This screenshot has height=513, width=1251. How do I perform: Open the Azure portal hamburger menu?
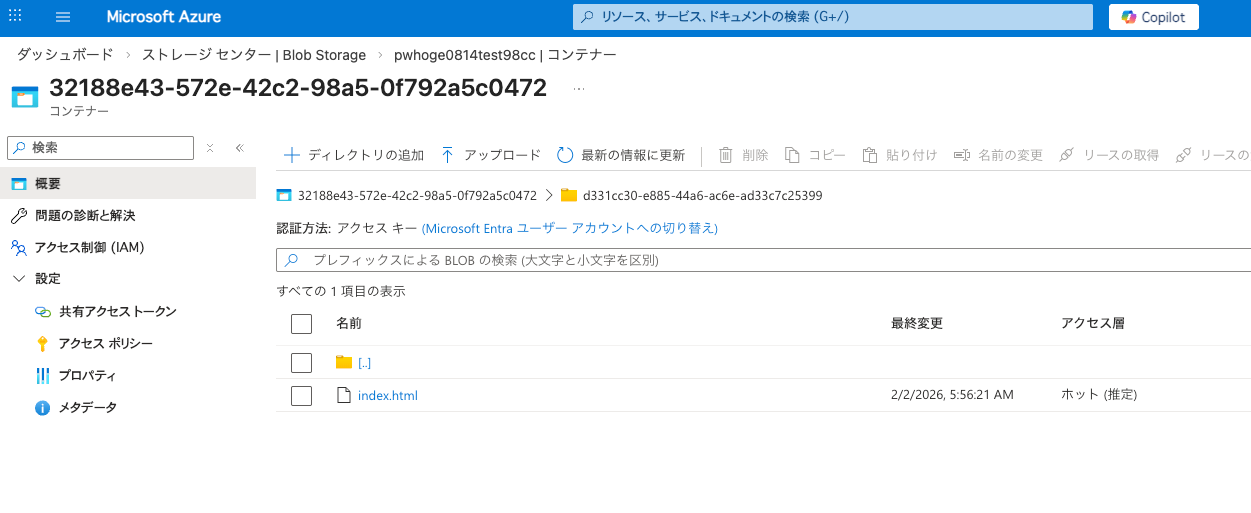[x=63, y=17]
